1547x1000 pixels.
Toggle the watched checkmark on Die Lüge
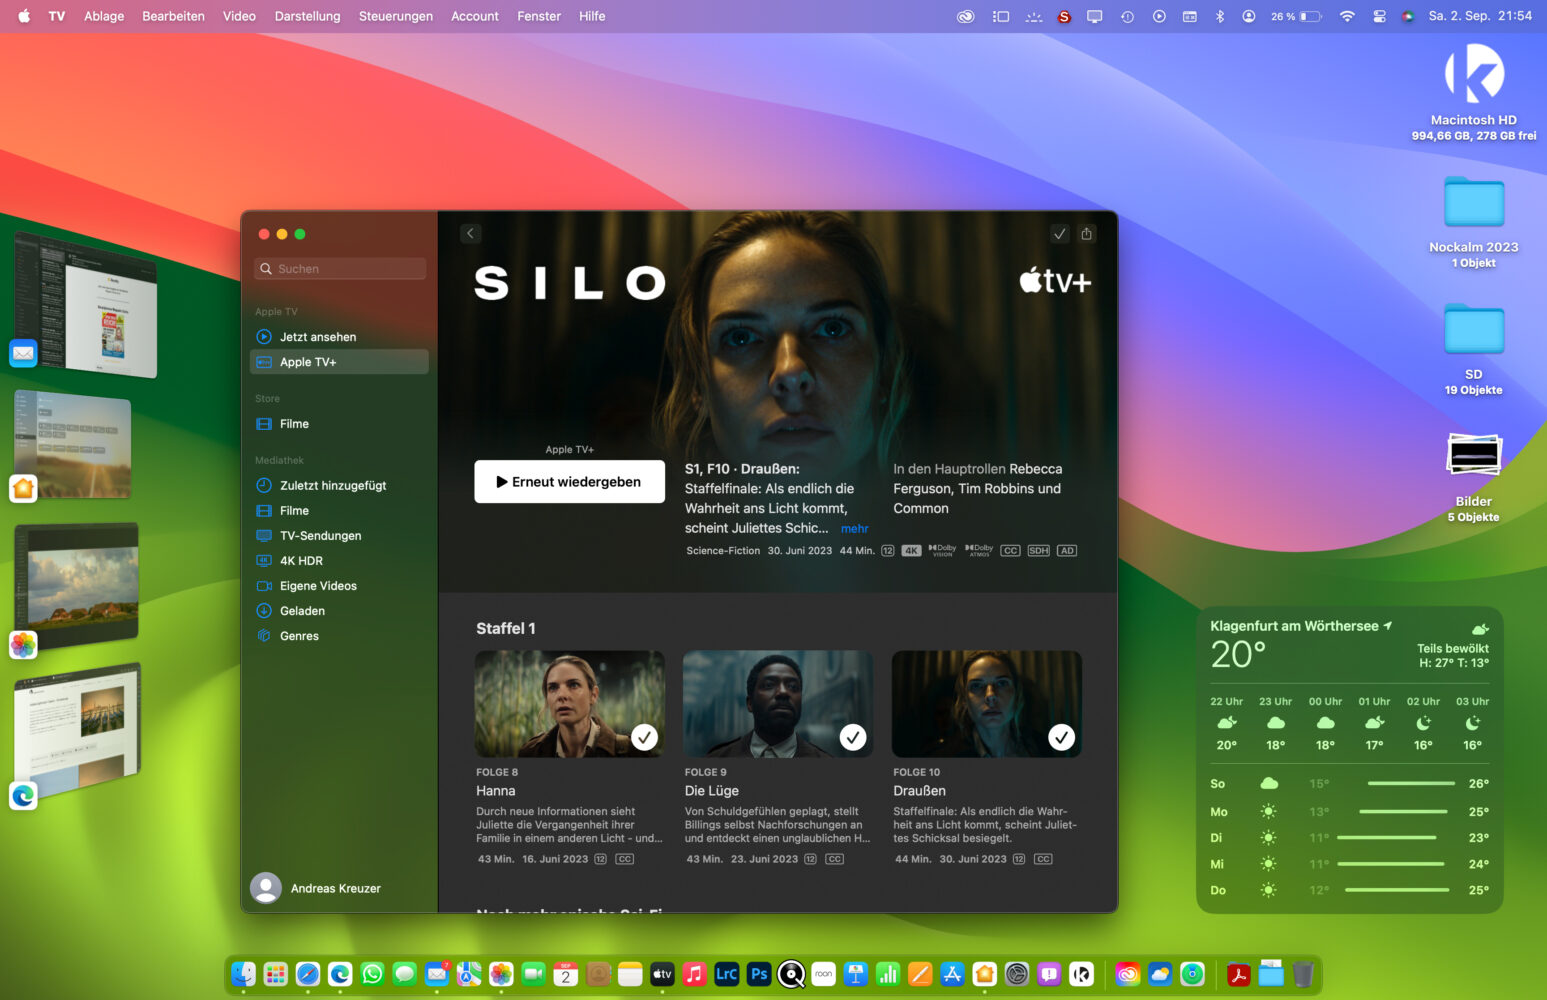pyautogui.click(x=853, y=737)
